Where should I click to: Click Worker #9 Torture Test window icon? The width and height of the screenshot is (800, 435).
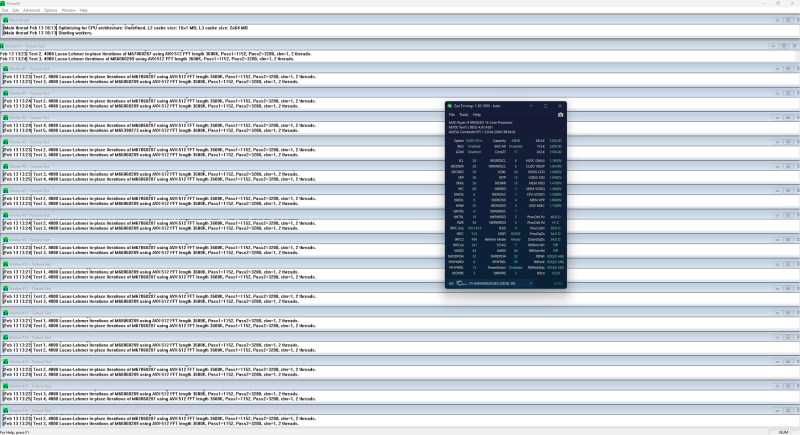tap(6, 240)
